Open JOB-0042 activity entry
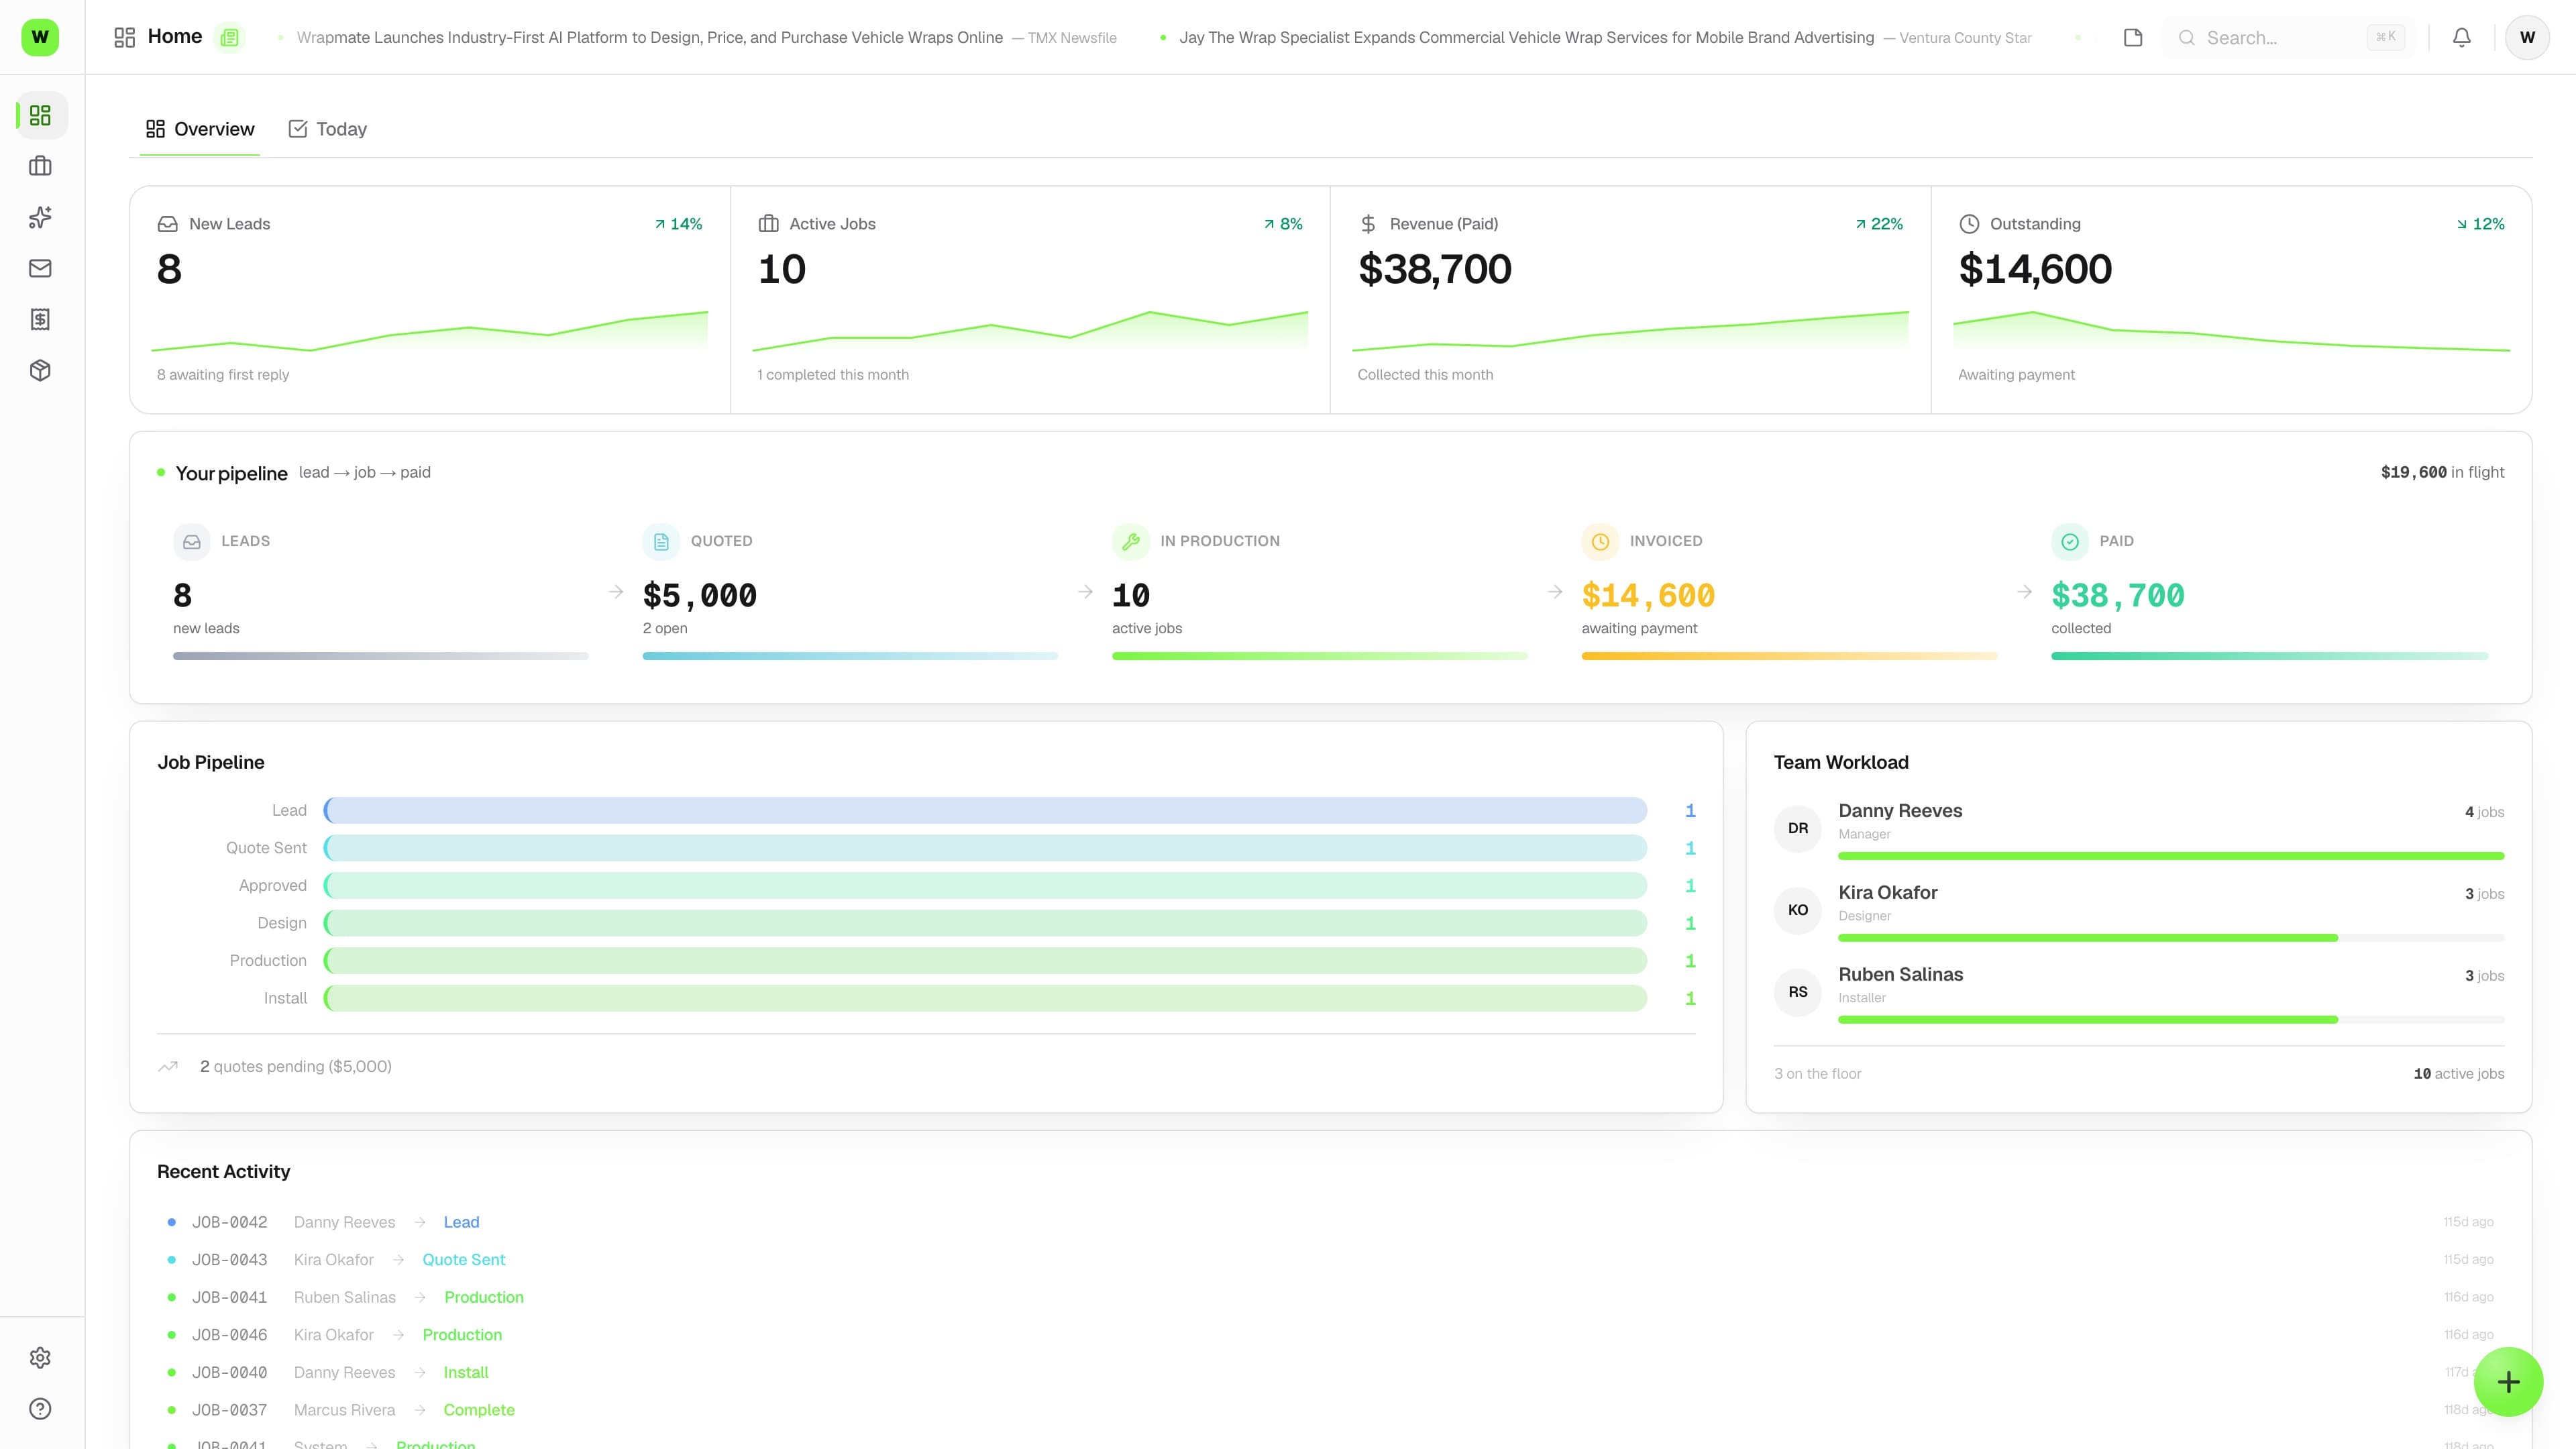2576x1449 pixels. tap(1331, 1222)
